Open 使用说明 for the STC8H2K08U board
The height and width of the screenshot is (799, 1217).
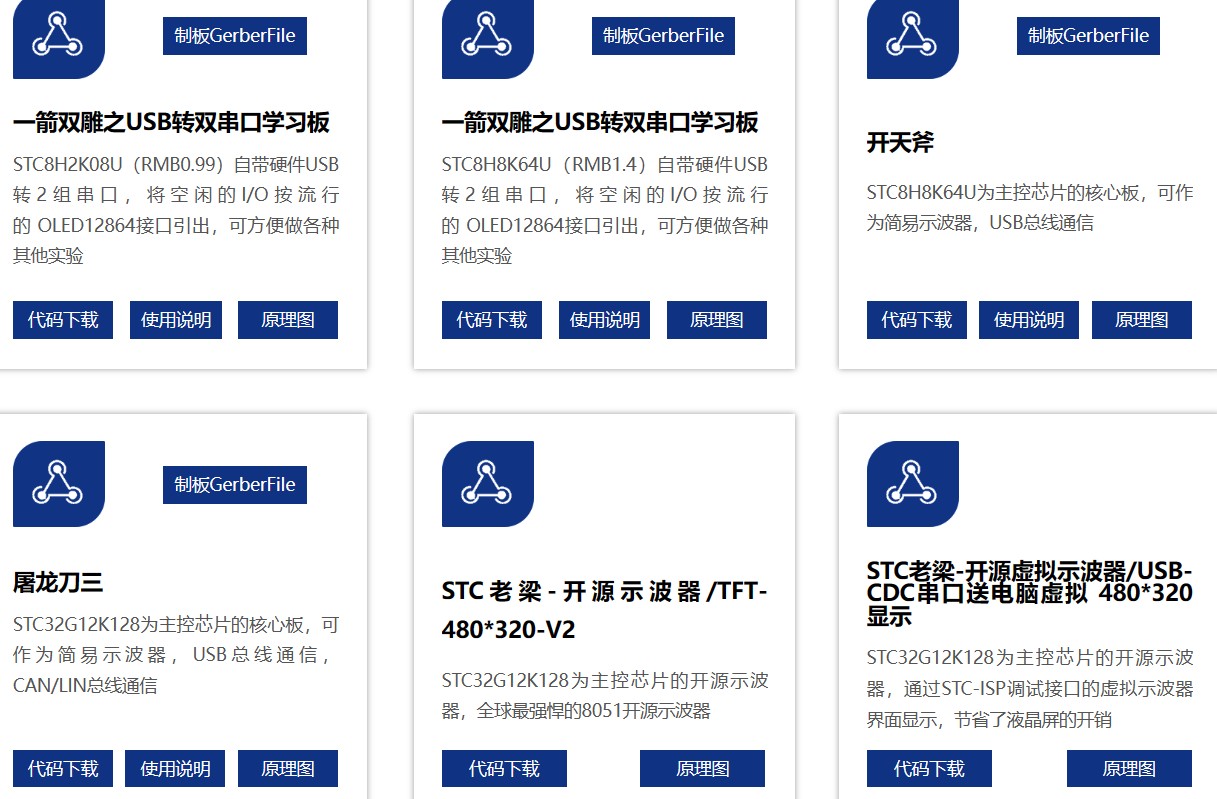pyautogui.click(x=175, y=320)
